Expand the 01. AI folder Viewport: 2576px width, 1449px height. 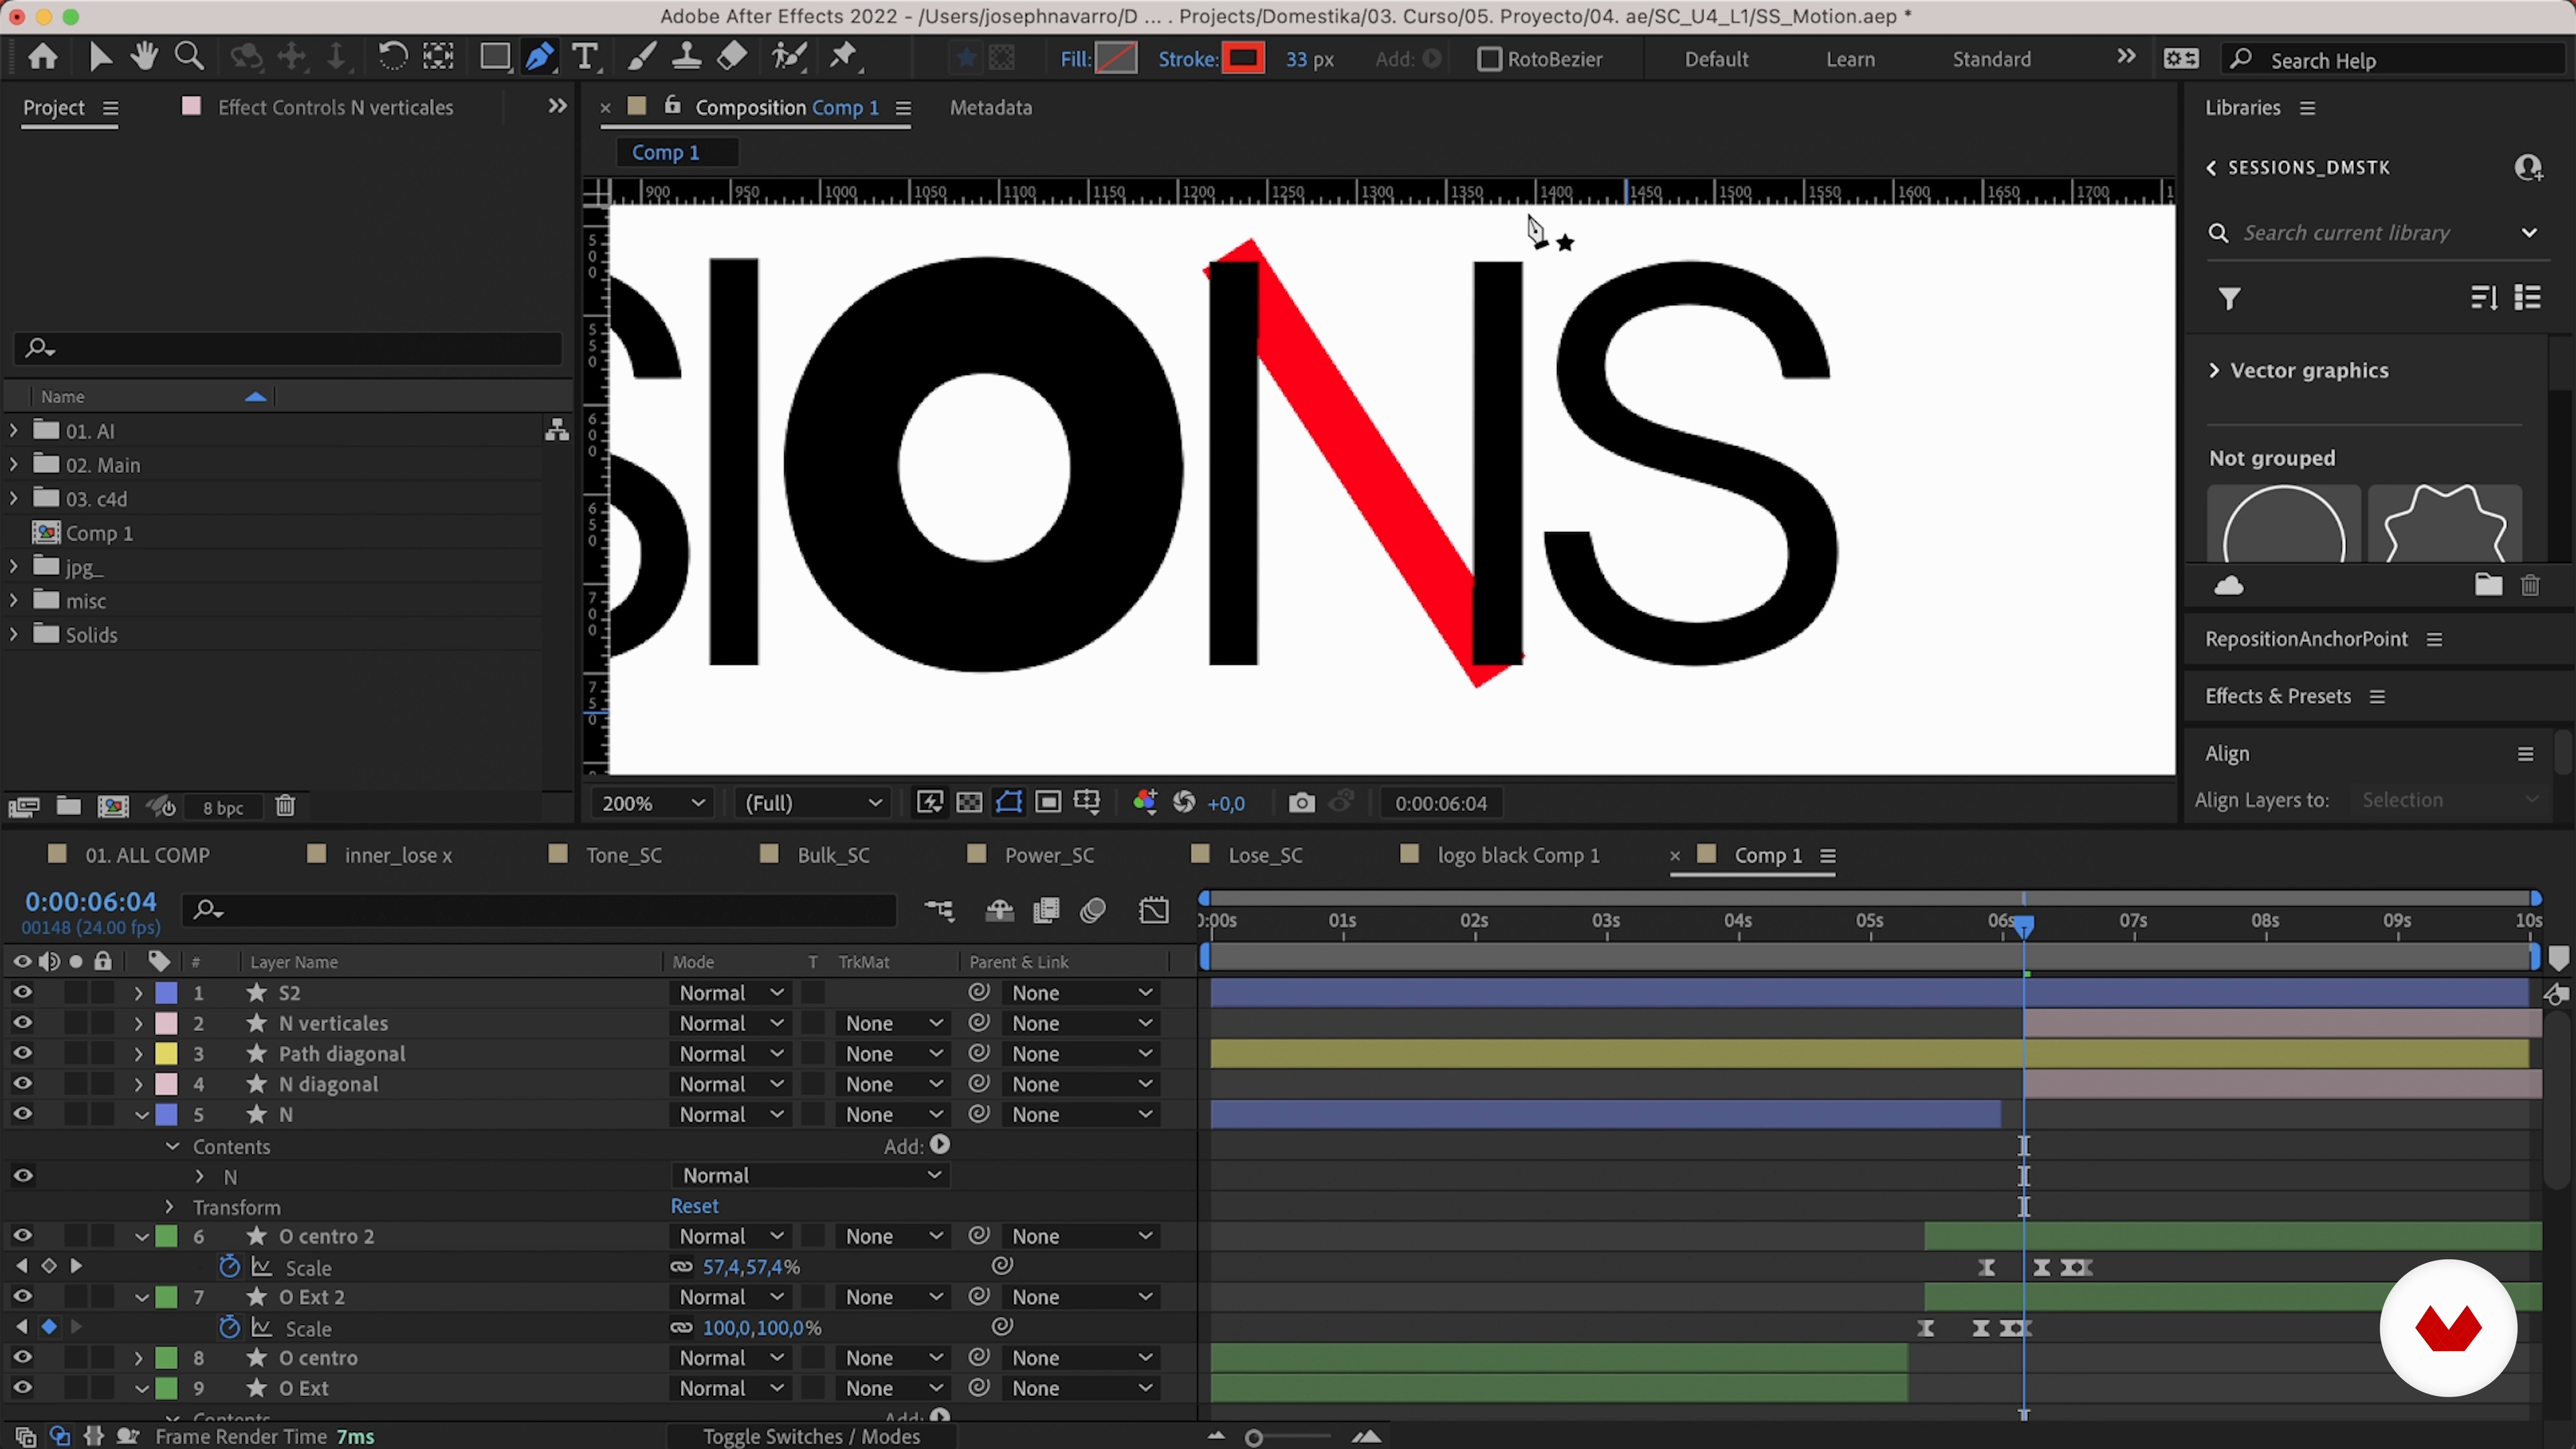pos(13,431)
